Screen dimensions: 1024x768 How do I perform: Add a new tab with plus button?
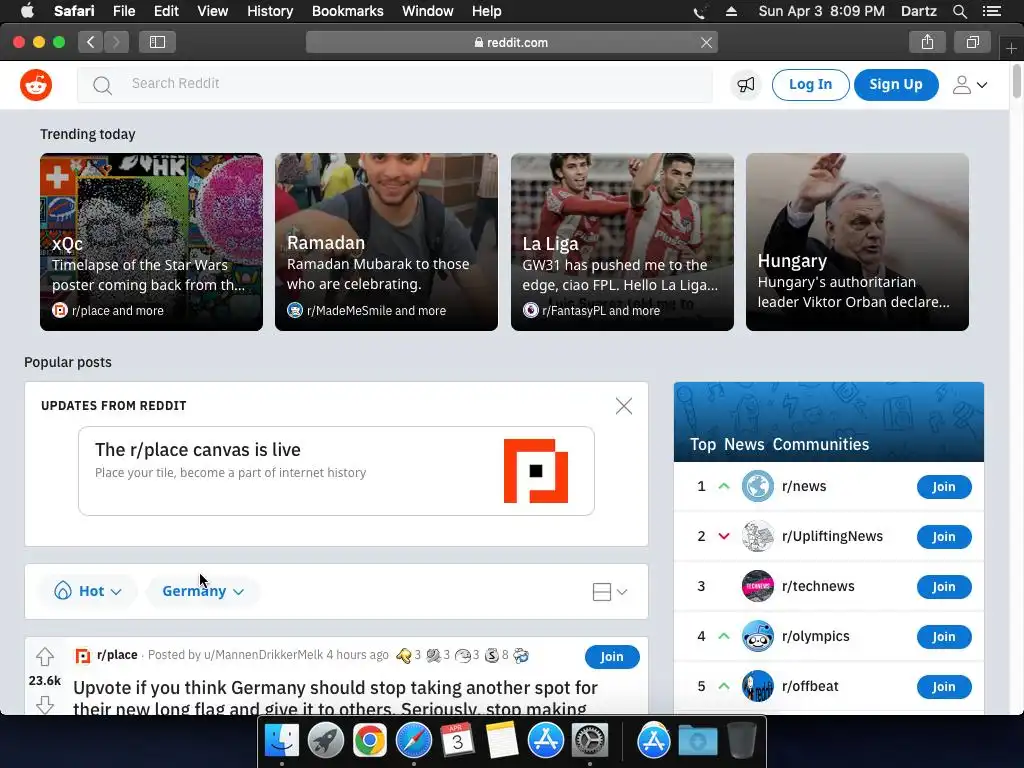[x=1011, y=48]
